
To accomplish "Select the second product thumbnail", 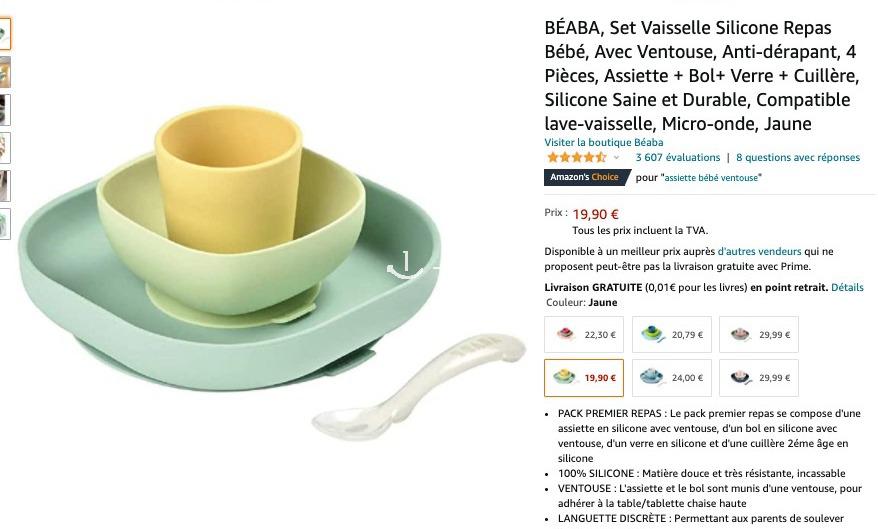I will coord(4,72).
